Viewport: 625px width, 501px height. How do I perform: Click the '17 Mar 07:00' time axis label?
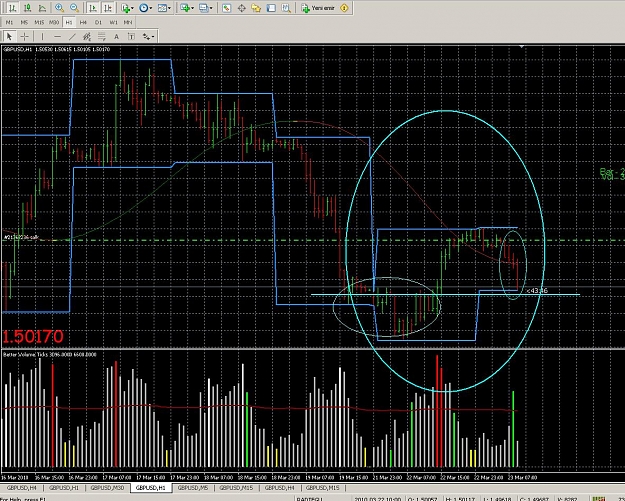pos(117,477)
